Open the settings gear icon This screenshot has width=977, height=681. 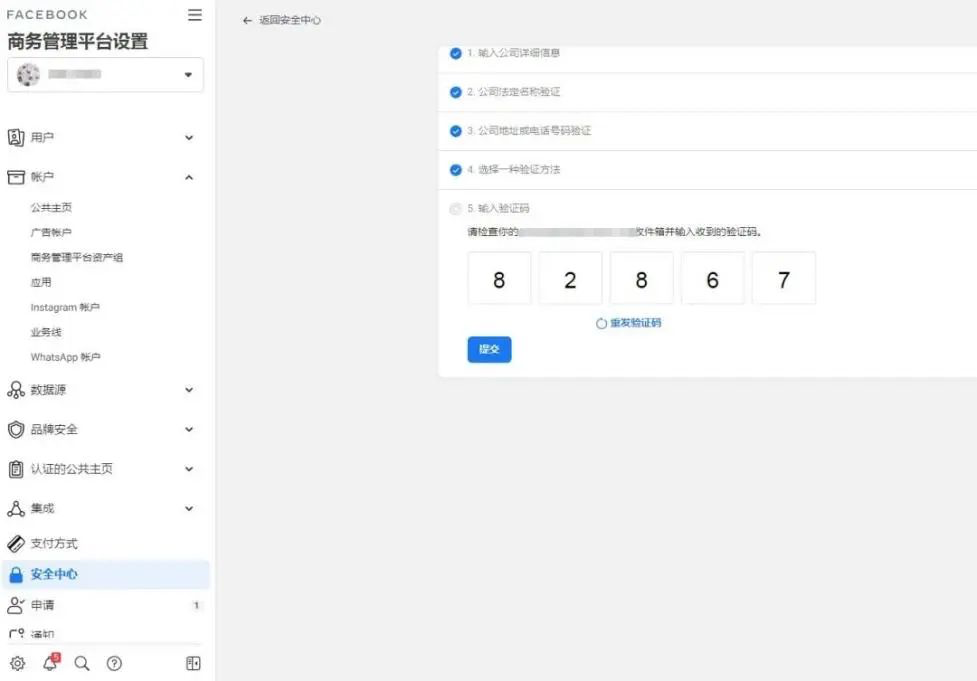(16, 663)
